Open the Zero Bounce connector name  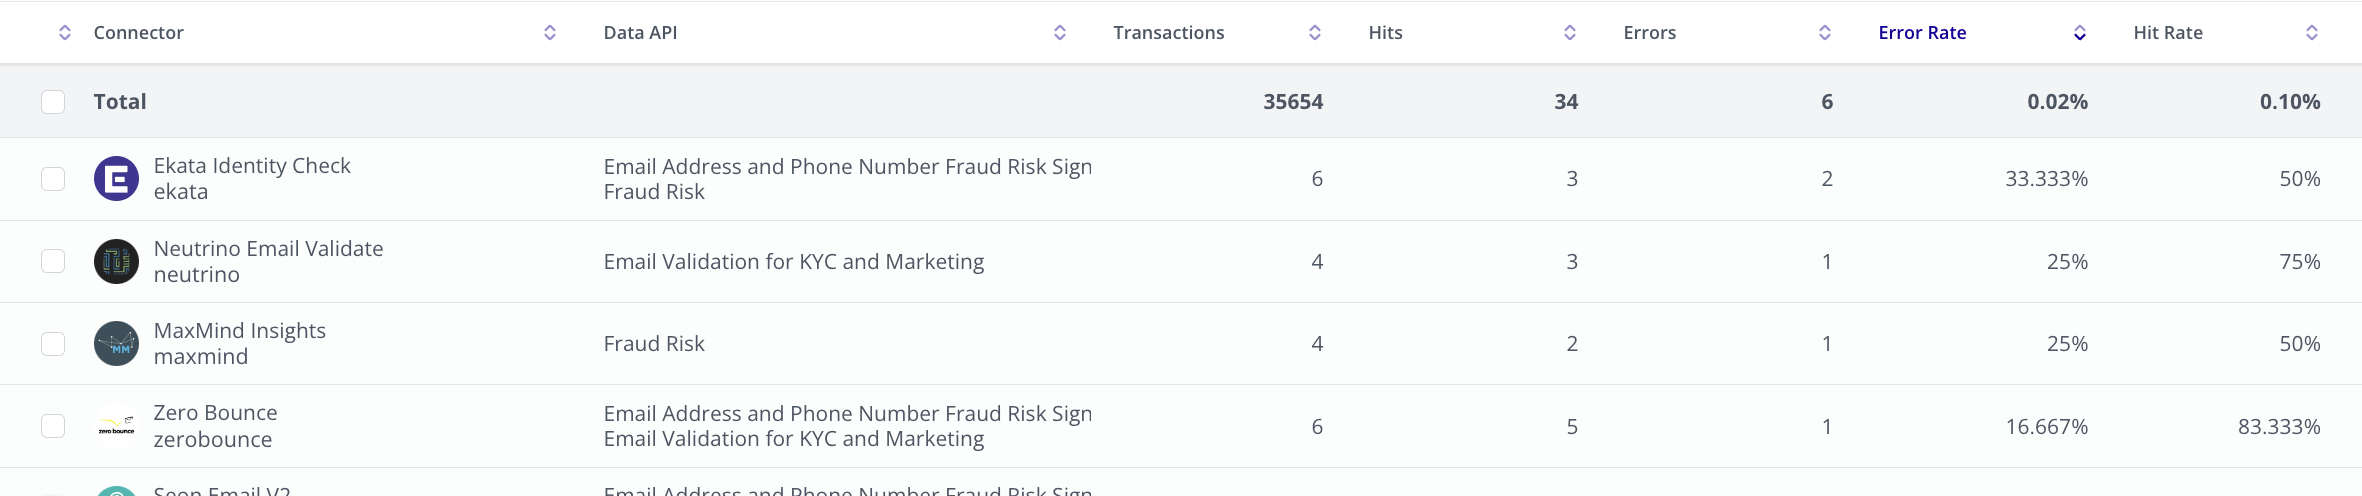(x=215, y=413)
